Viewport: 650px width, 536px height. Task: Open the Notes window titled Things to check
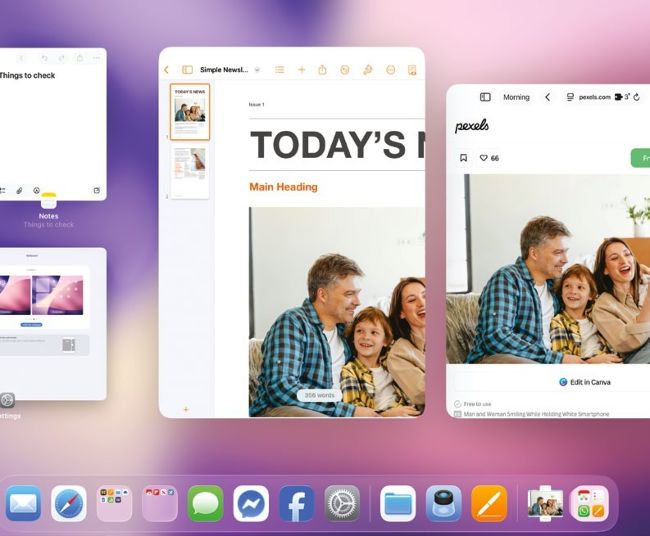(53, 124)
